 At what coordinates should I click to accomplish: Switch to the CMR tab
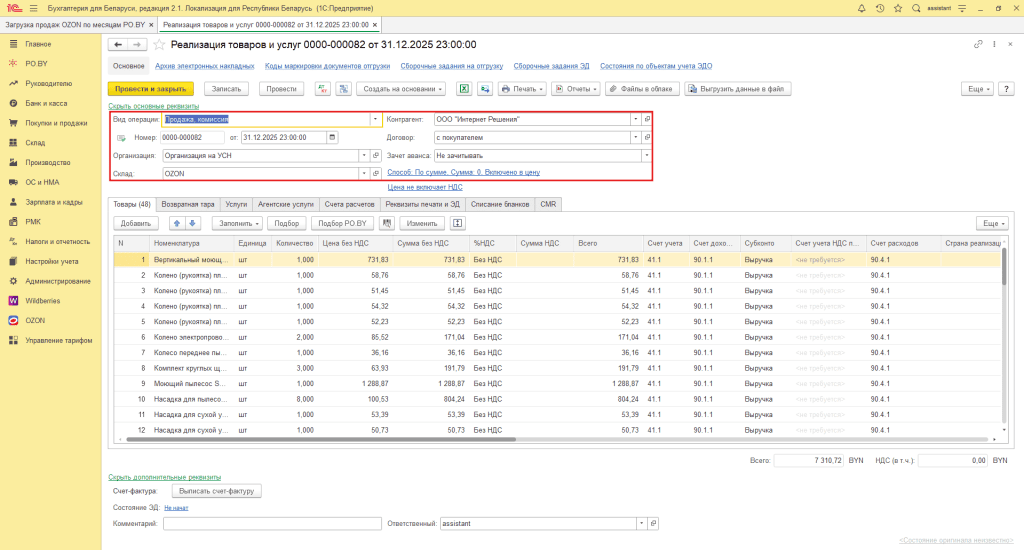coord(548,204)
